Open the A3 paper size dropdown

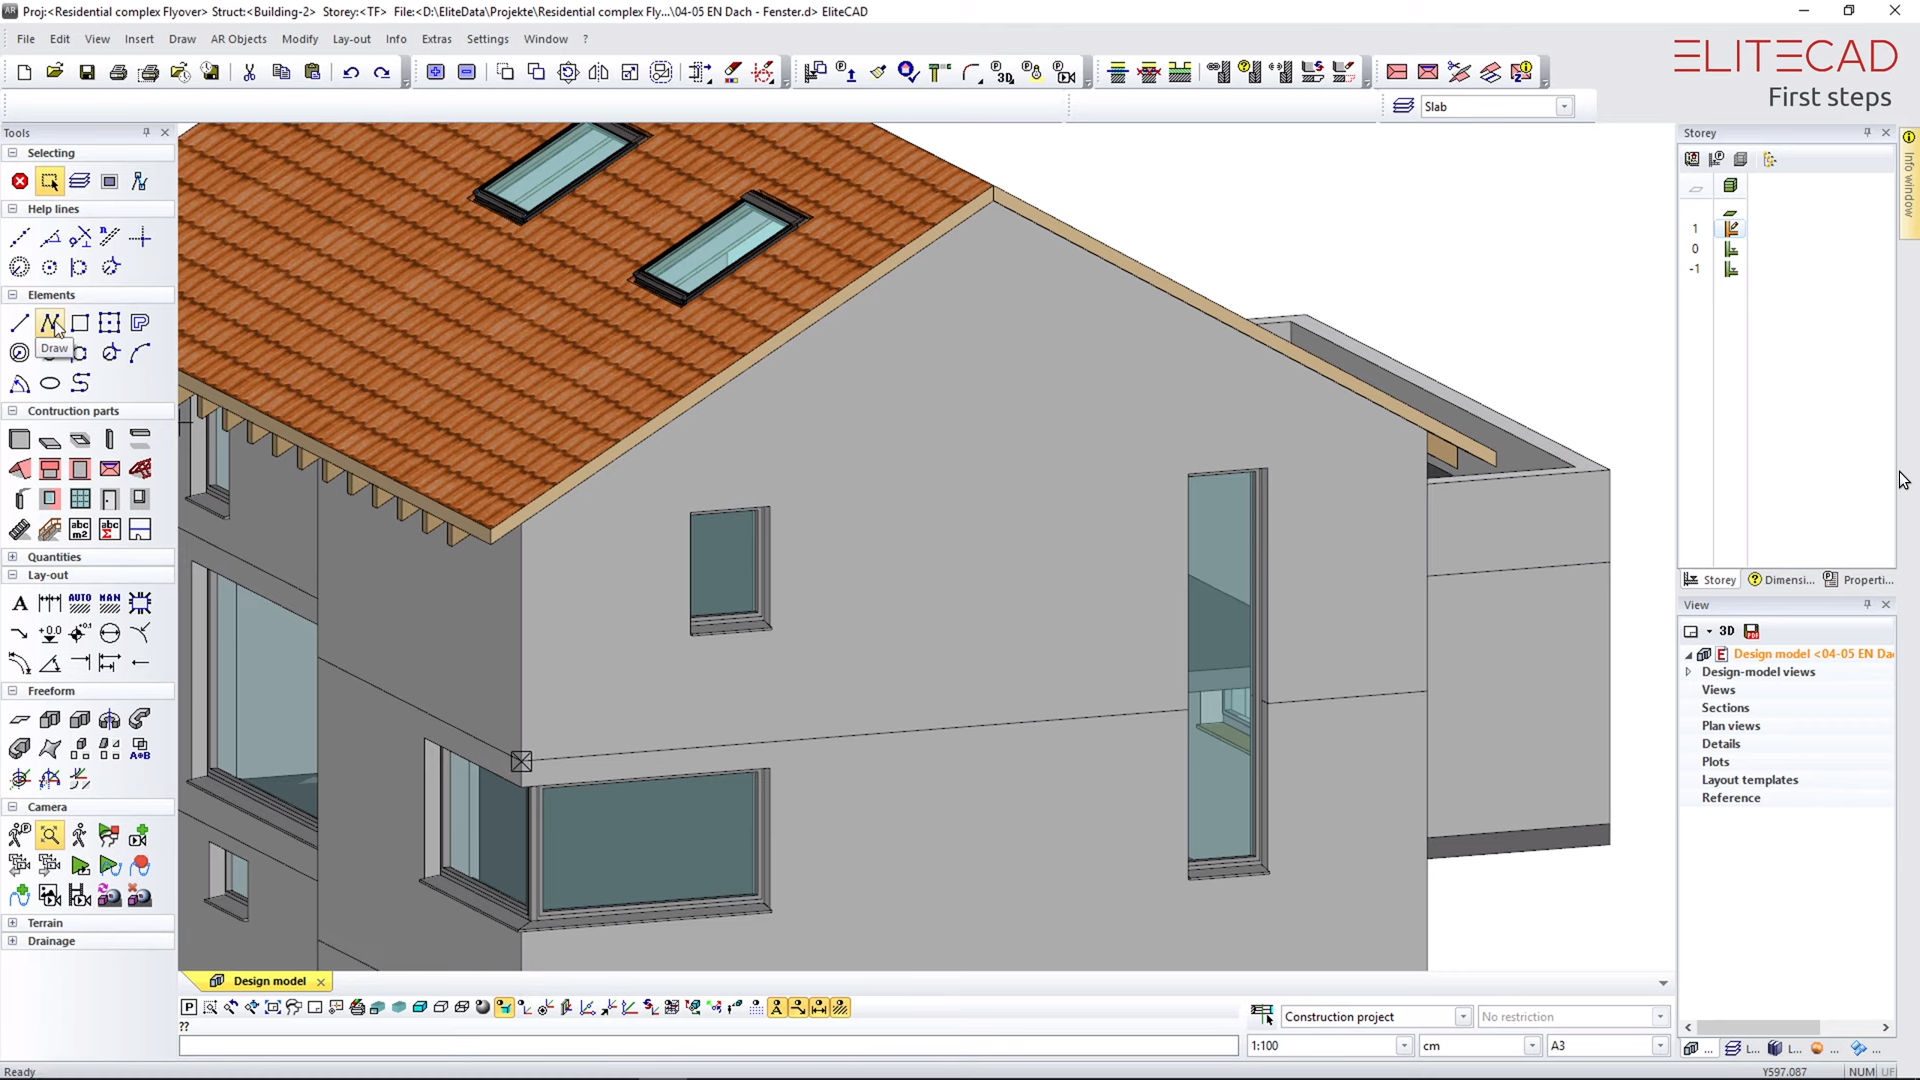coord(1660,1046)
